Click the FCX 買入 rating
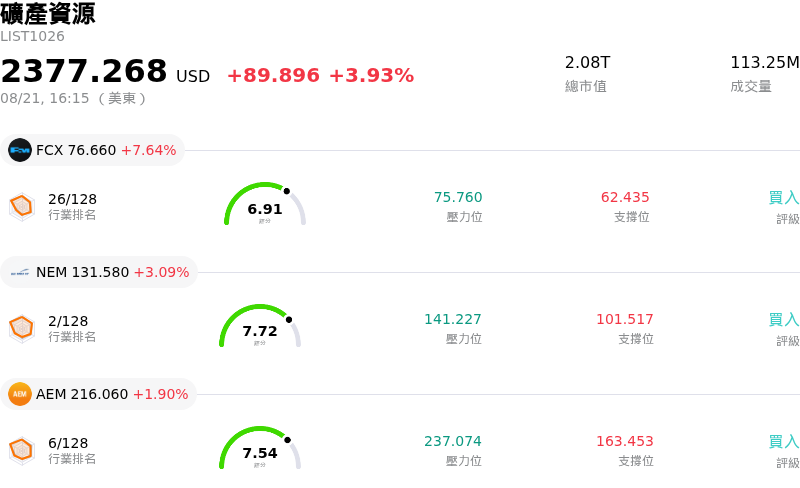 click(x=784, y=197)
